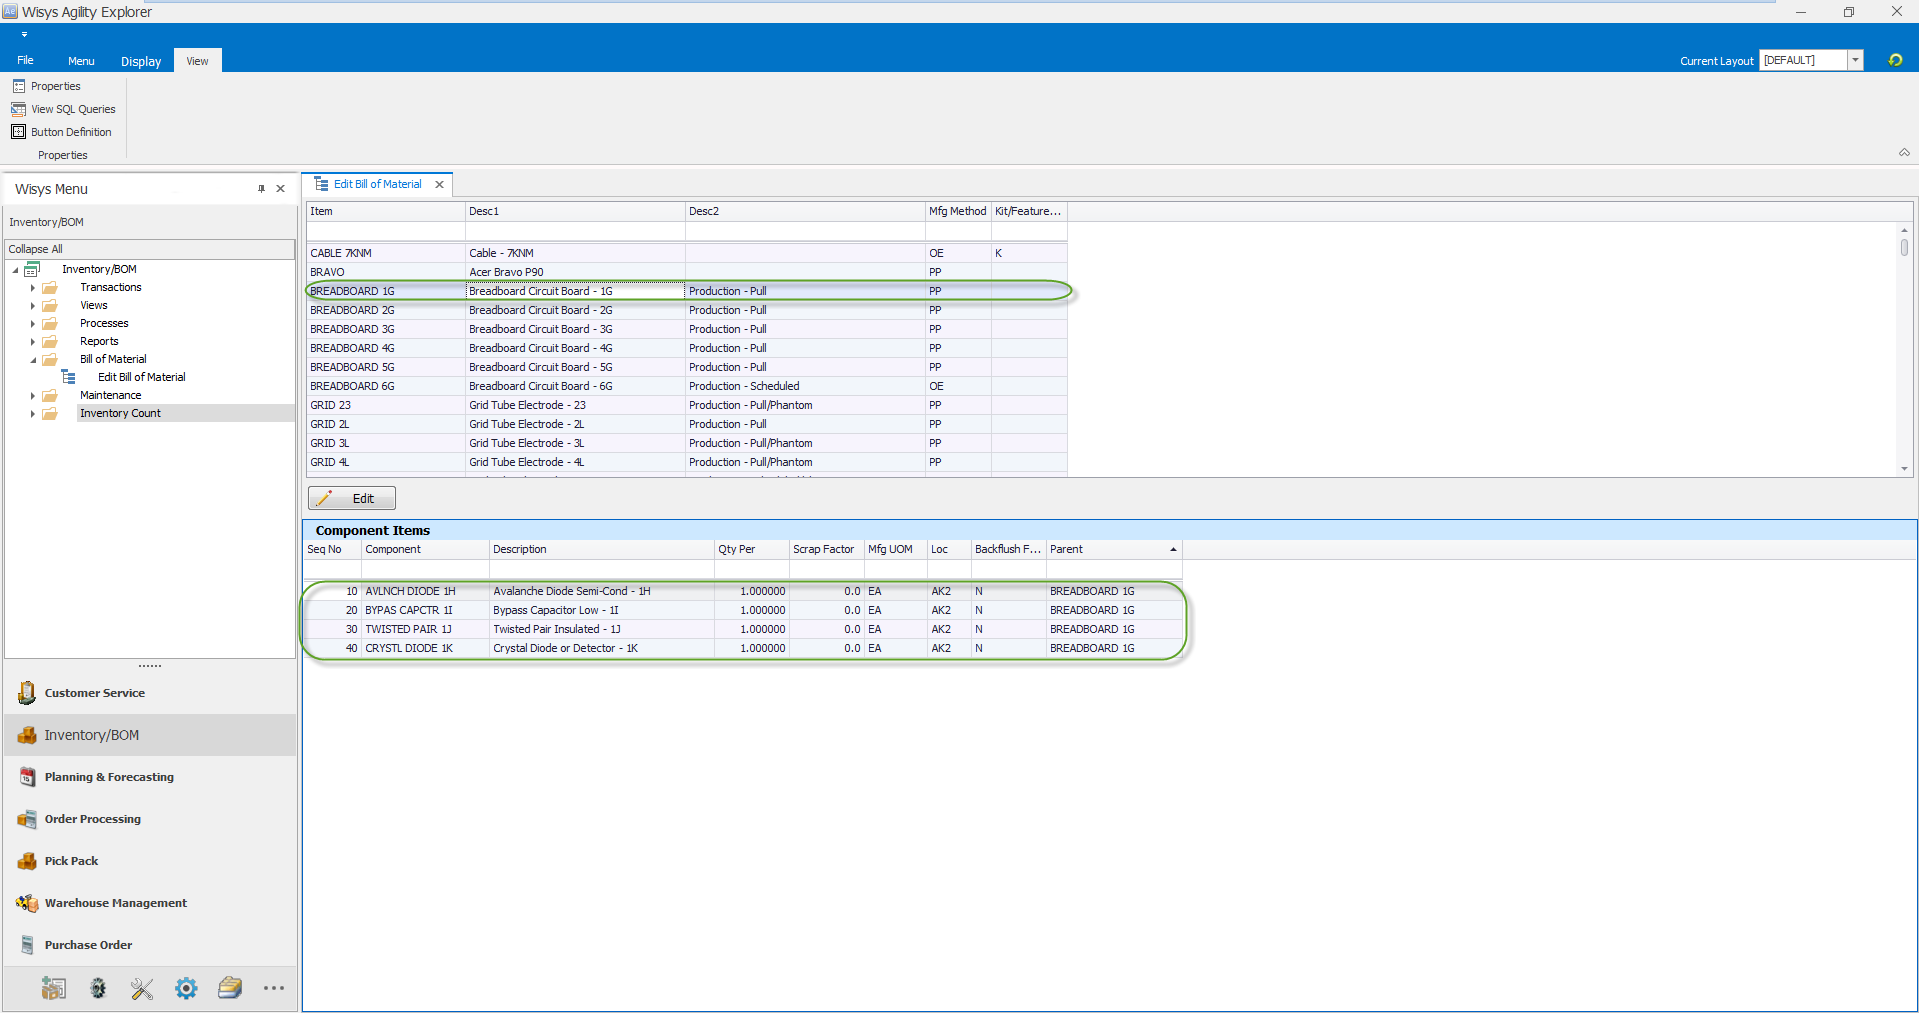The height and width of the screenshot is (1013, 1919).
Task: Select the Edit Bill of Material tree item
Action: click(142, 377)
